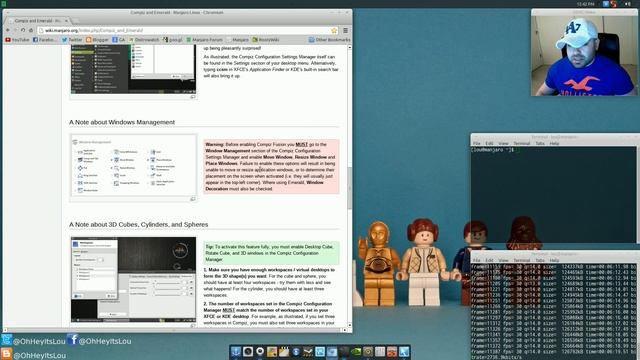The height and width of the screenshot is (360, 640).
Task: Open Edit menu in upper Terminal window
Action: 489,144
